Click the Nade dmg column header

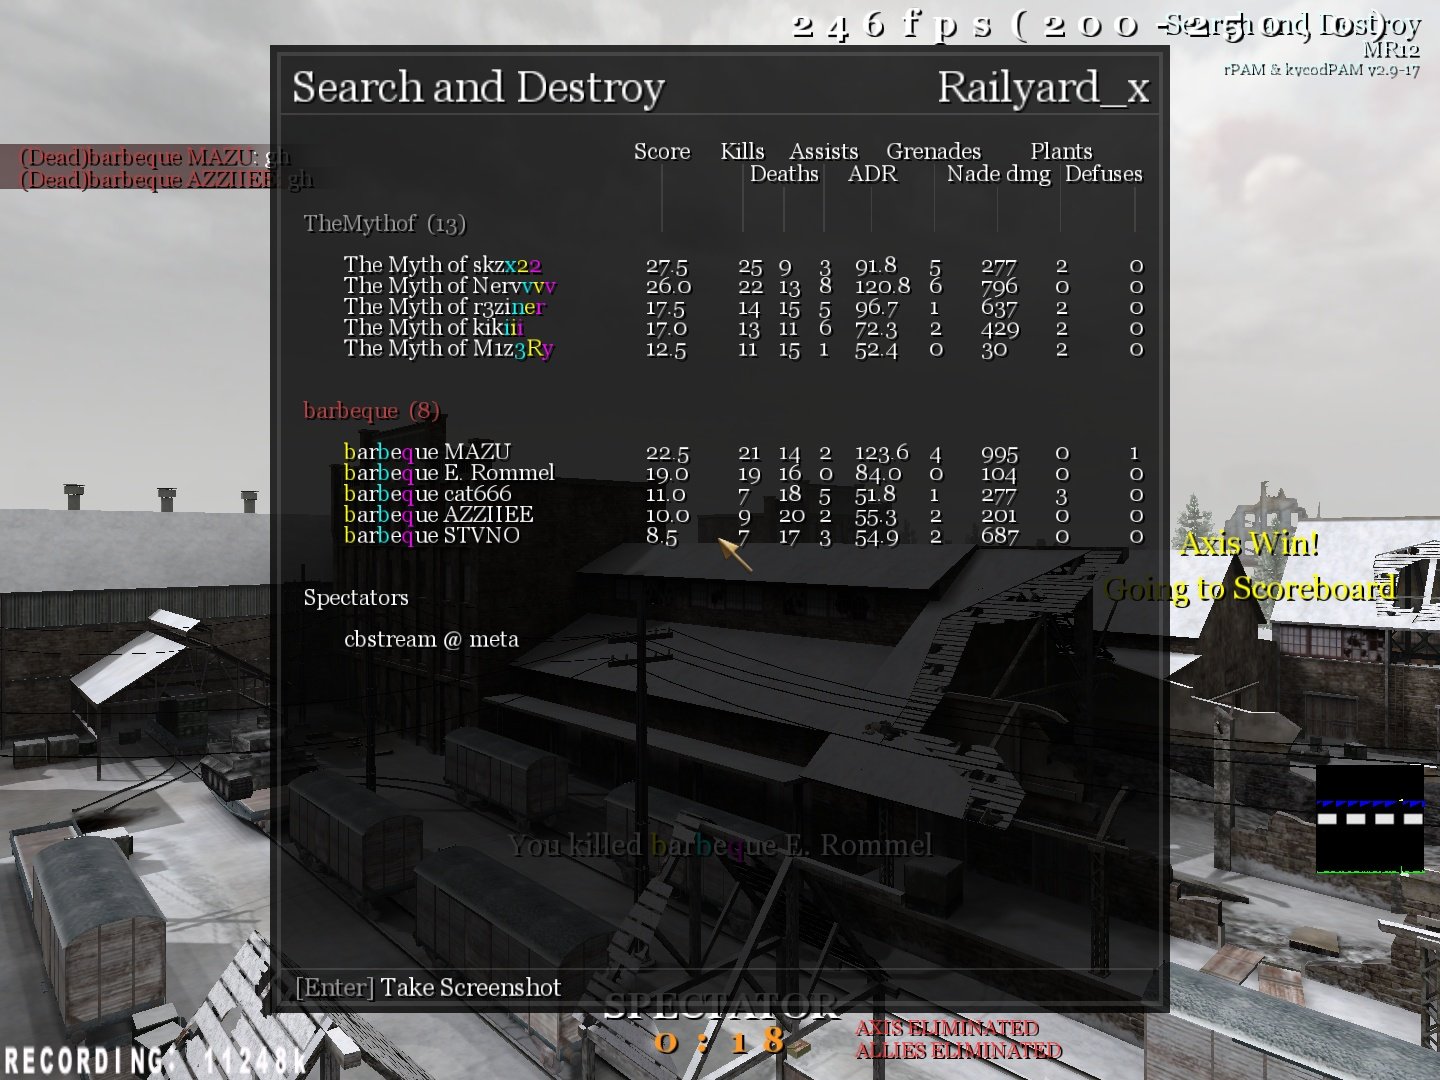click(998, 175)
